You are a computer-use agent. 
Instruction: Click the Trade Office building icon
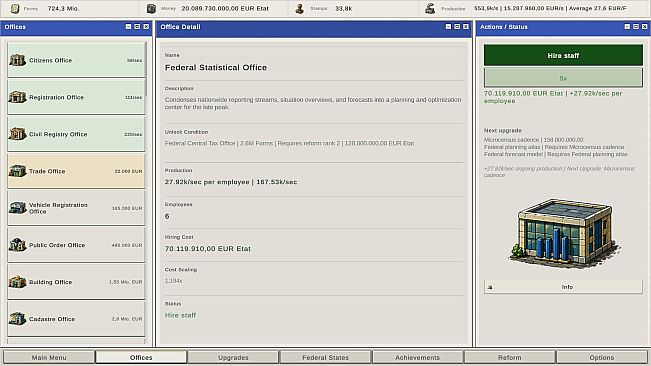click(17, 171)
